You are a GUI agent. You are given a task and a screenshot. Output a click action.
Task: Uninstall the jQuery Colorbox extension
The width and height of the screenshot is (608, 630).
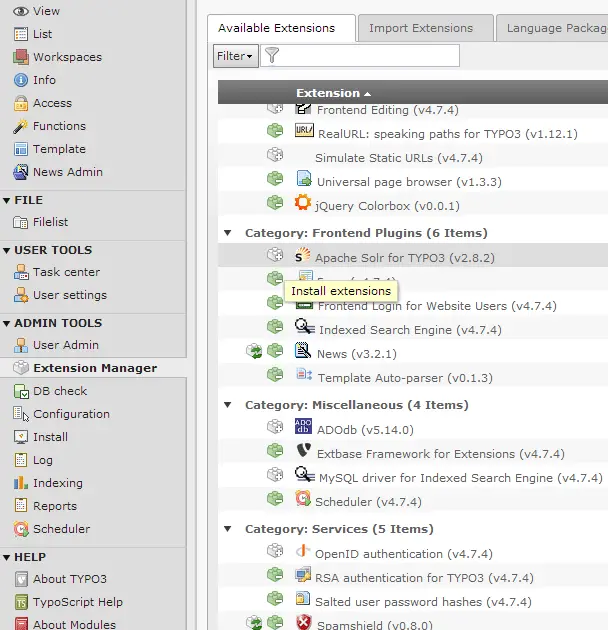point(275,202)
